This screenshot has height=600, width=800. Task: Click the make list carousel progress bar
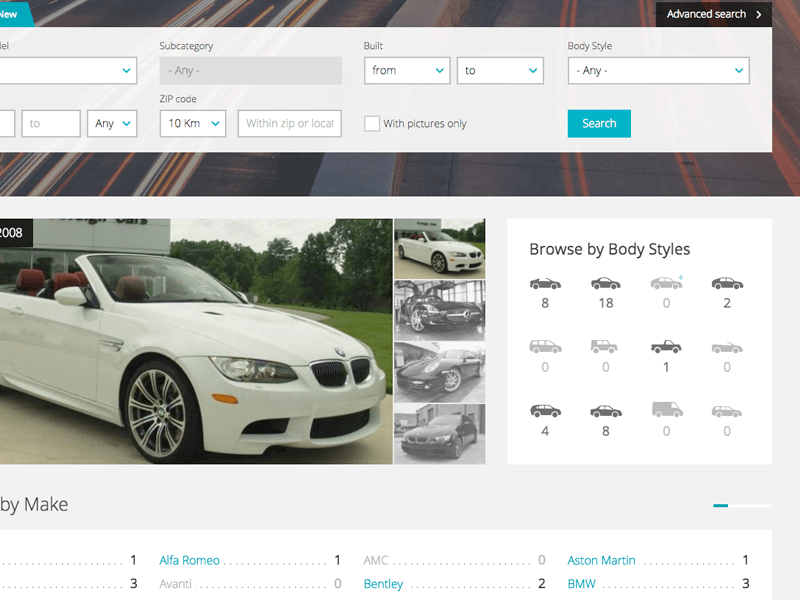(x=742, y=506)
